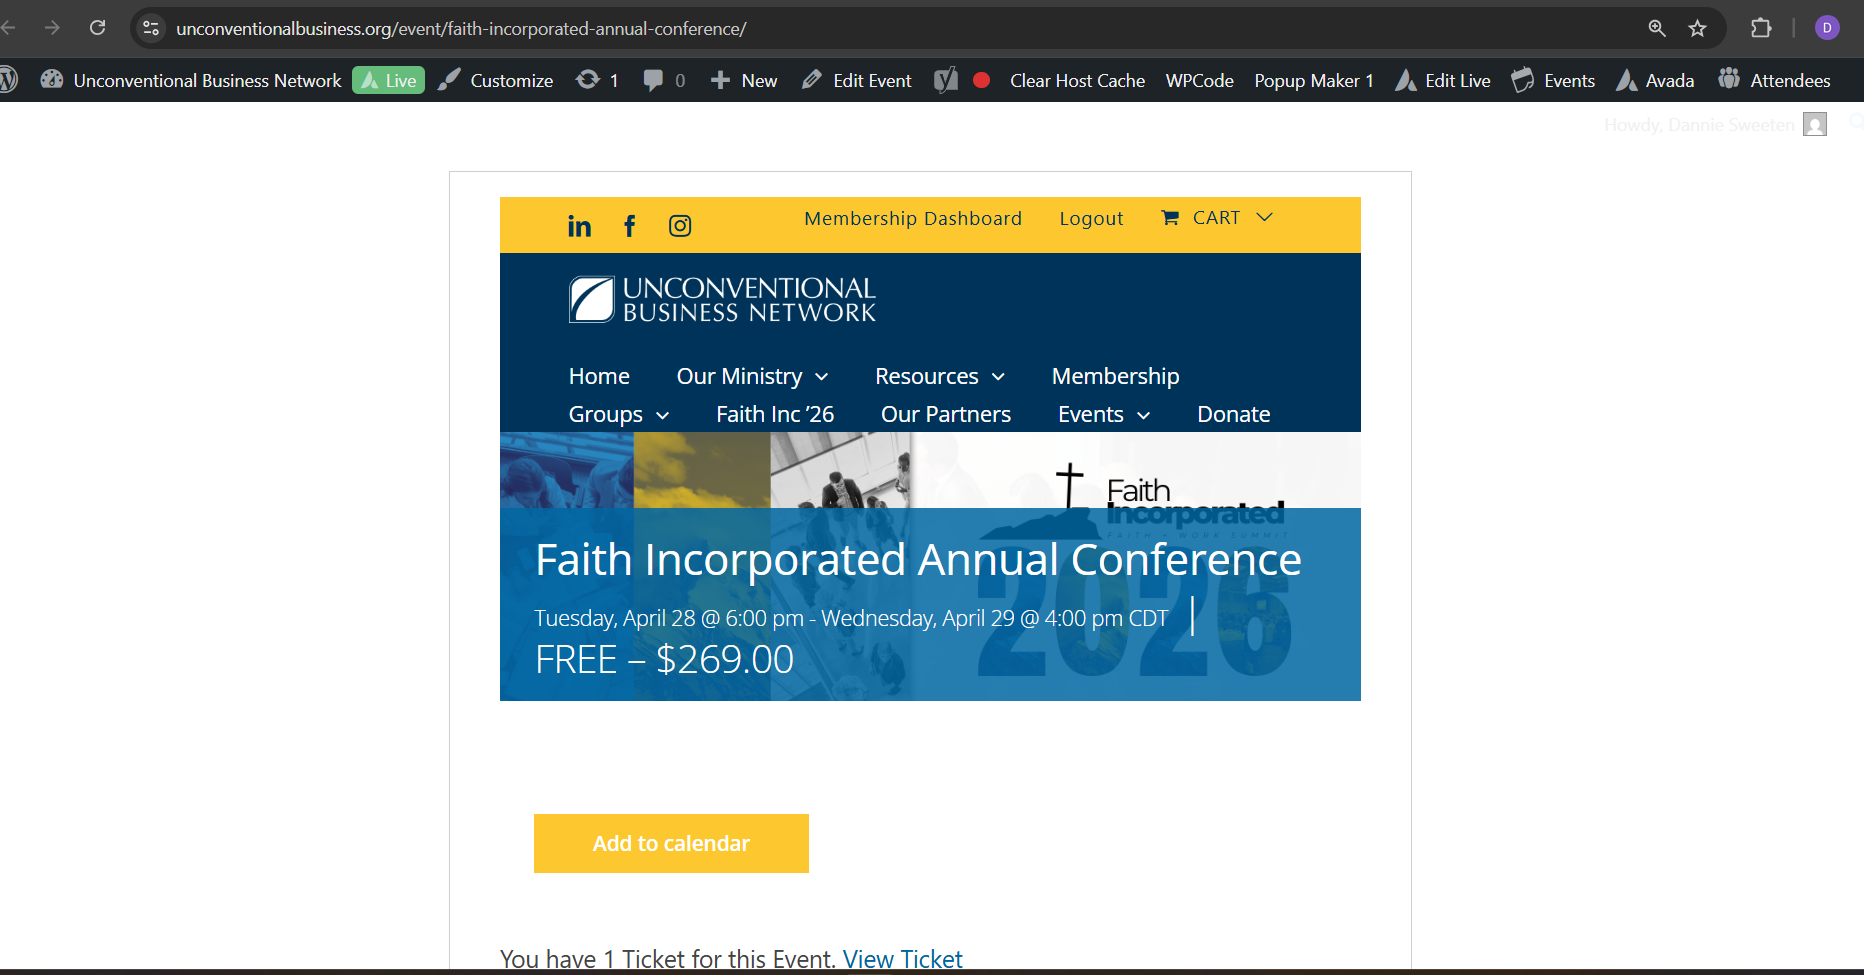Click the FREE – $269.00 price text
The height and width of the screenshot is (975, 1864).
point(664,659)
